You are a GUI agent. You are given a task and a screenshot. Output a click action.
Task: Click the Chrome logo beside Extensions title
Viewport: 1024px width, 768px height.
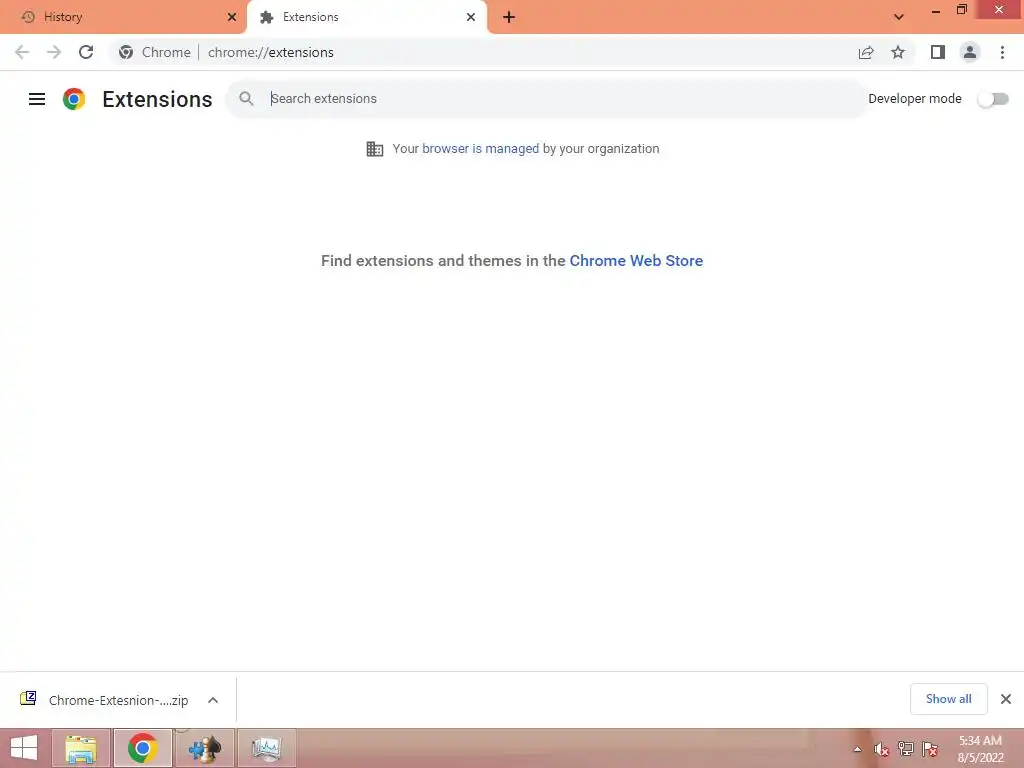[74, 99]
